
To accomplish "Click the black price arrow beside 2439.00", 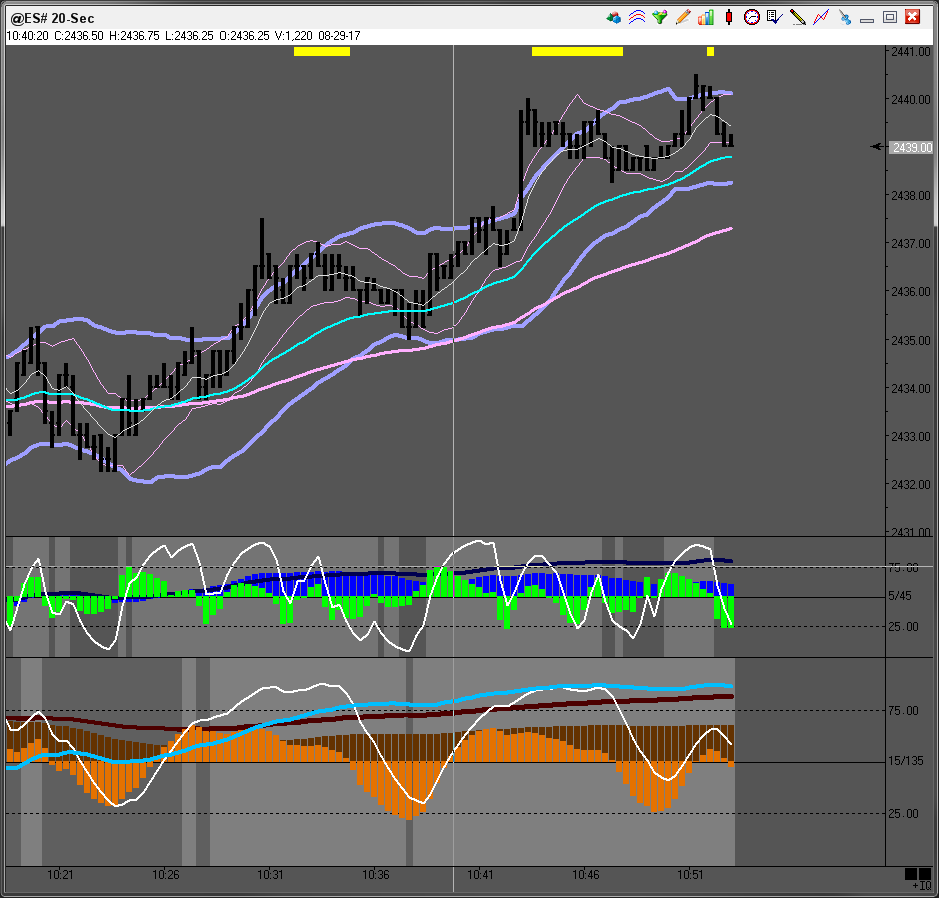I will click(878, 147).
